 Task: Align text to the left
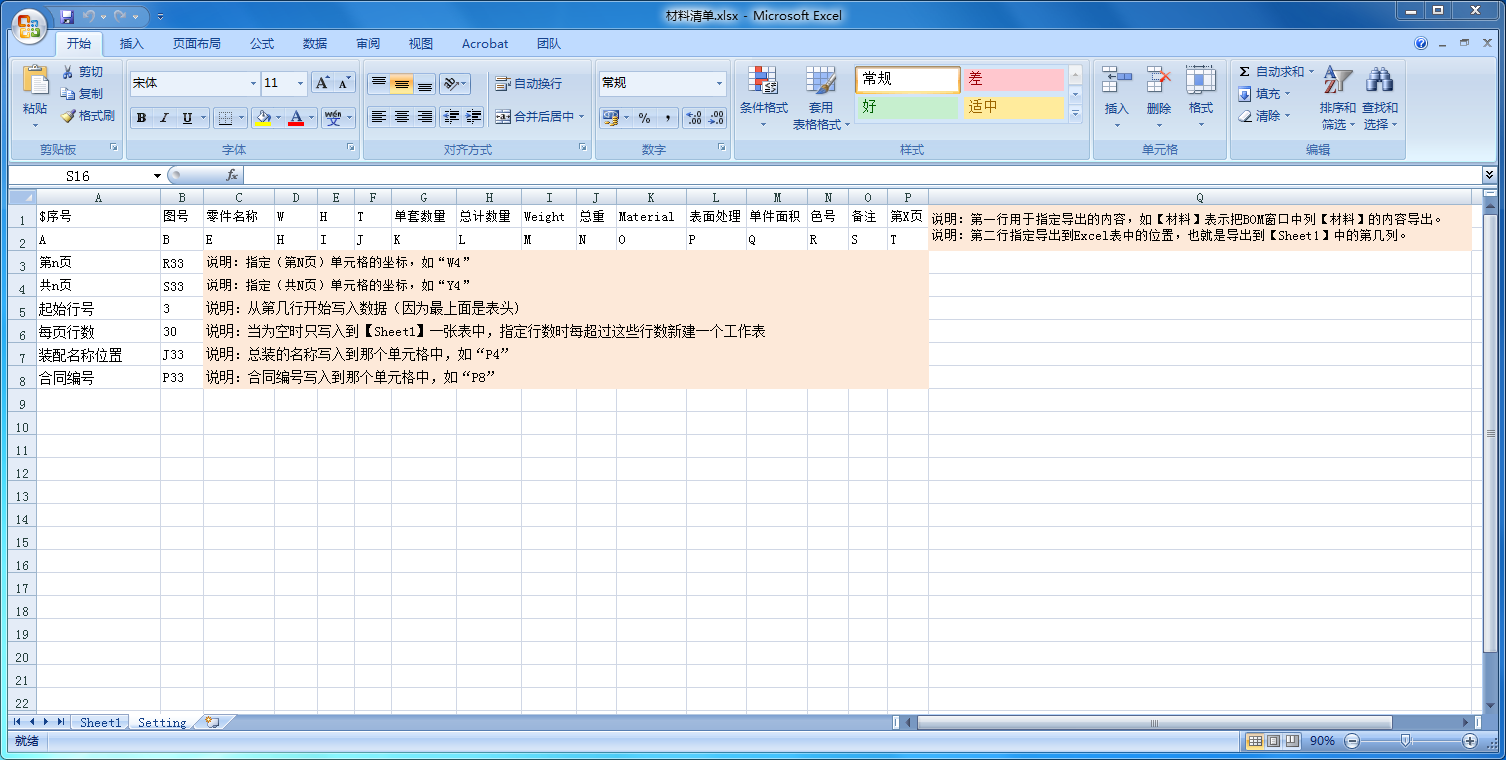tap(378, 117)
